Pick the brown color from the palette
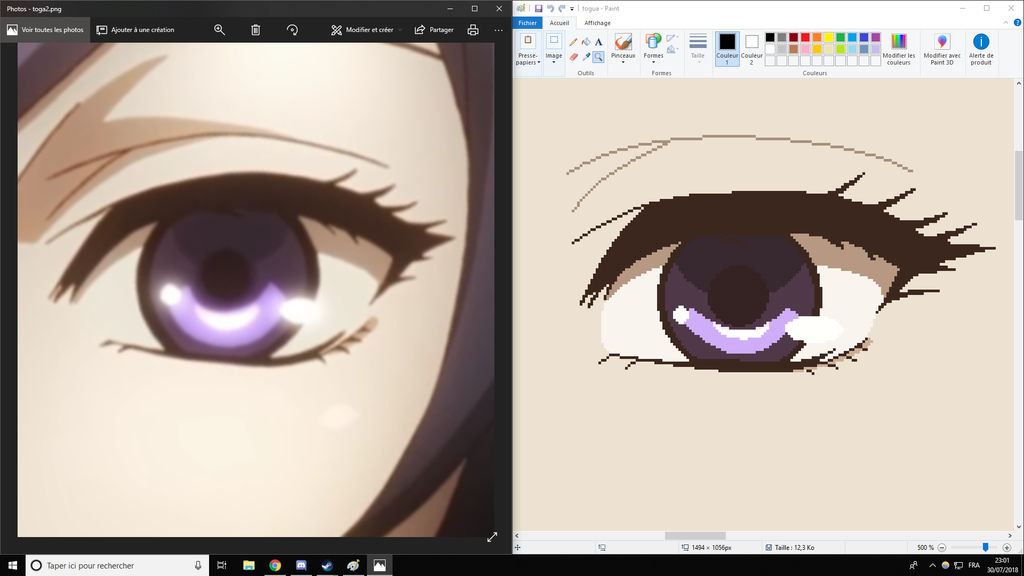 (x=793, y=49)
